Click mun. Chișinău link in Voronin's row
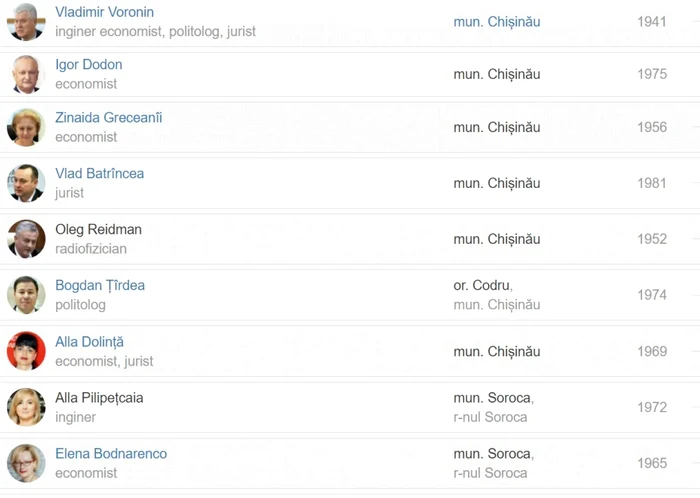The width and height of the screenshot is (700, 498). pos(497,22)
